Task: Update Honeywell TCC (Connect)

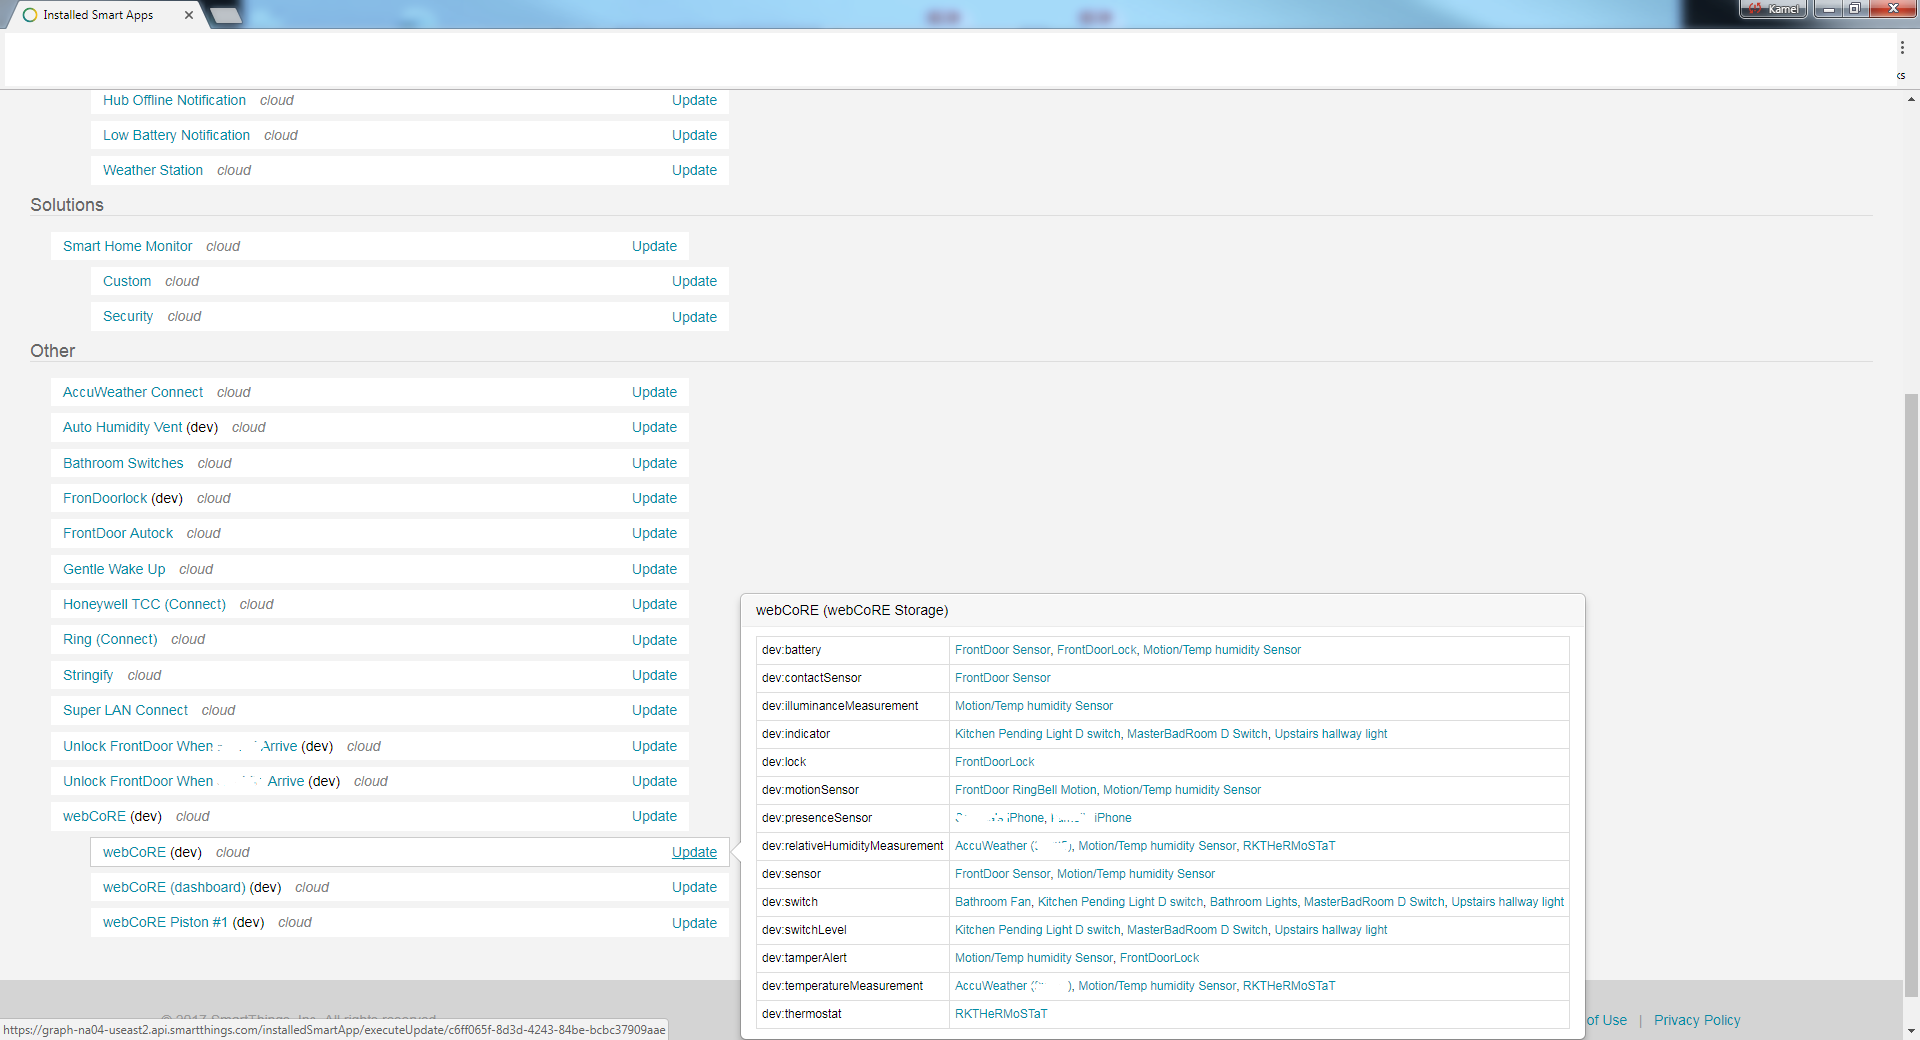Action: pos(654,604)
